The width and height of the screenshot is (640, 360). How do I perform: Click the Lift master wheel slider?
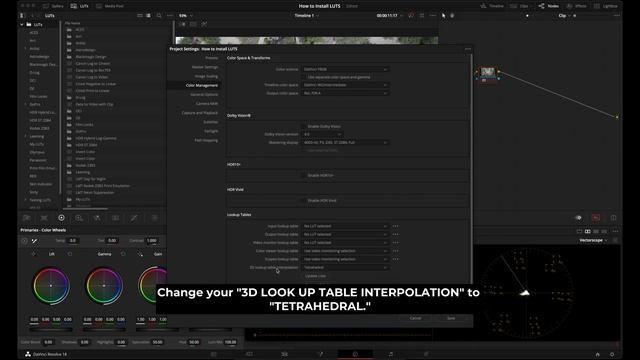pos(51,329)
